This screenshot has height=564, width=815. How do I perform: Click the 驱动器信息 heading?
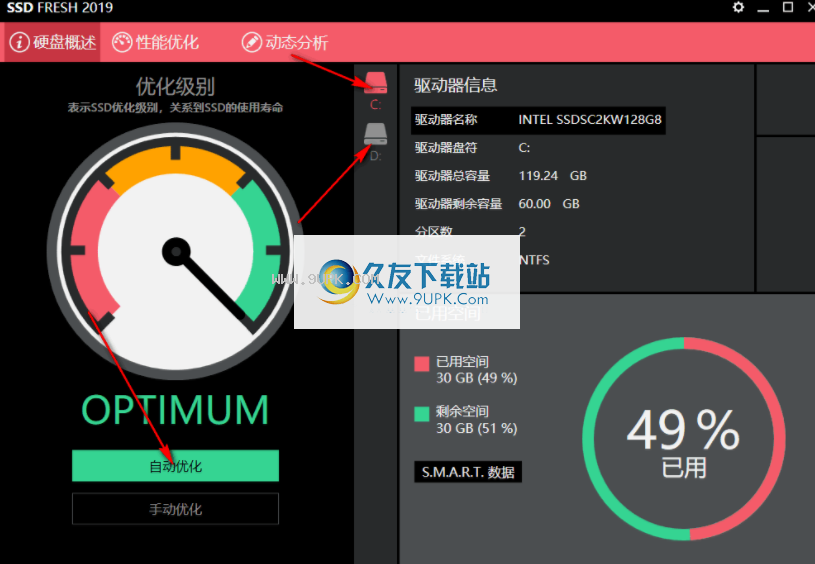click(x=456, y=85)
